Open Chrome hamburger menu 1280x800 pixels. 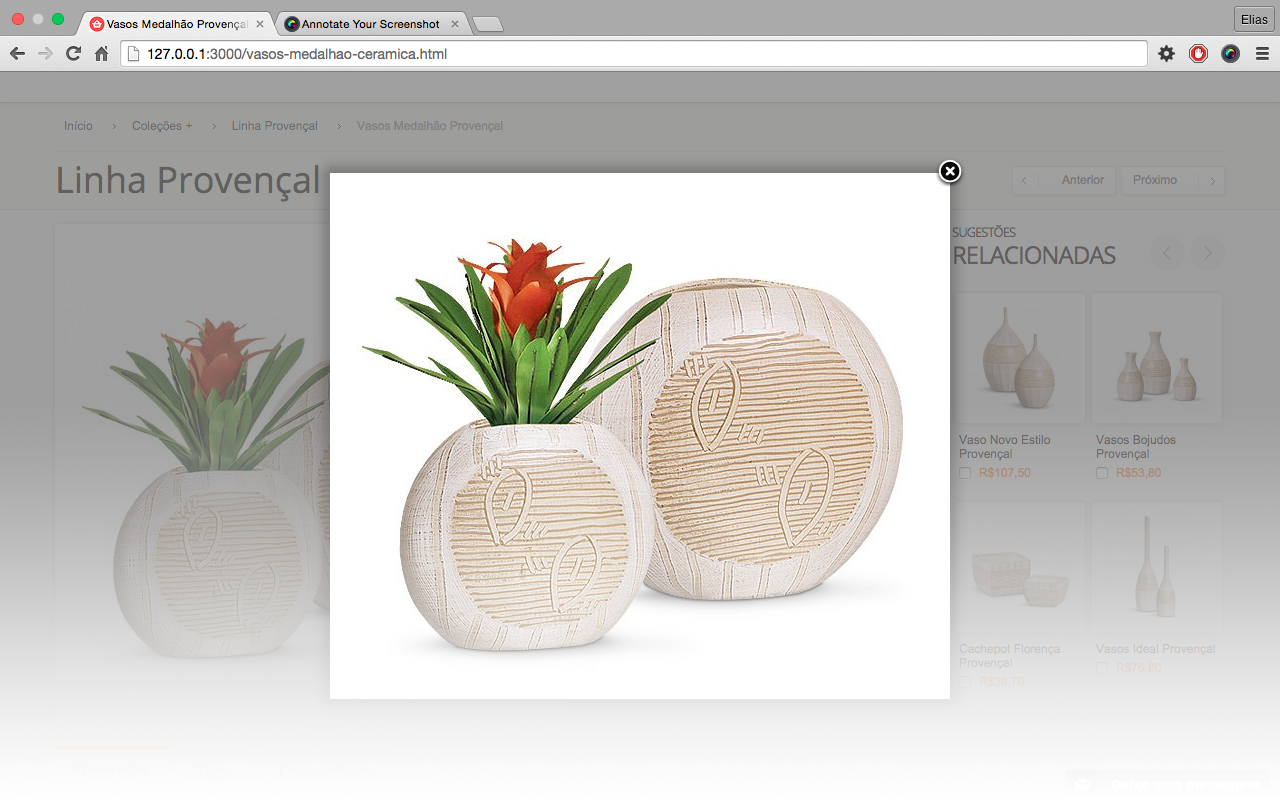[1262, 54]
